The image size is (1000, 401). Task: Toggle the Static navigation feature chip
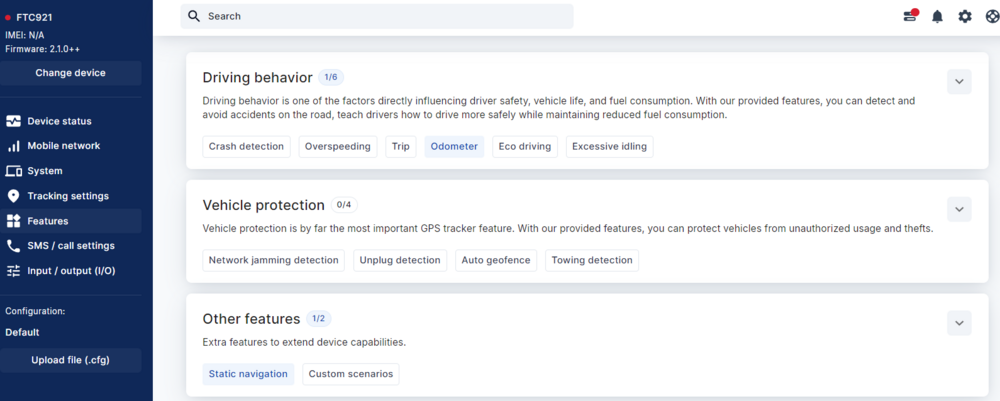[248, 374]
